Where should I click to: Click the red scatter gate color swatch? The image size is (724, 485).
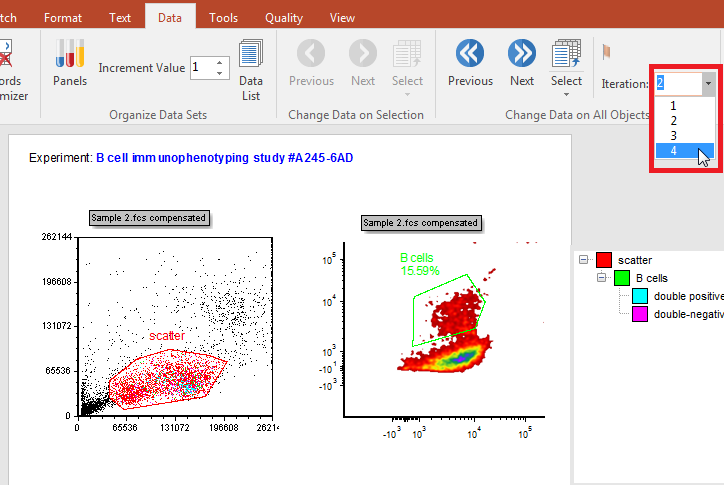(603, 260)
